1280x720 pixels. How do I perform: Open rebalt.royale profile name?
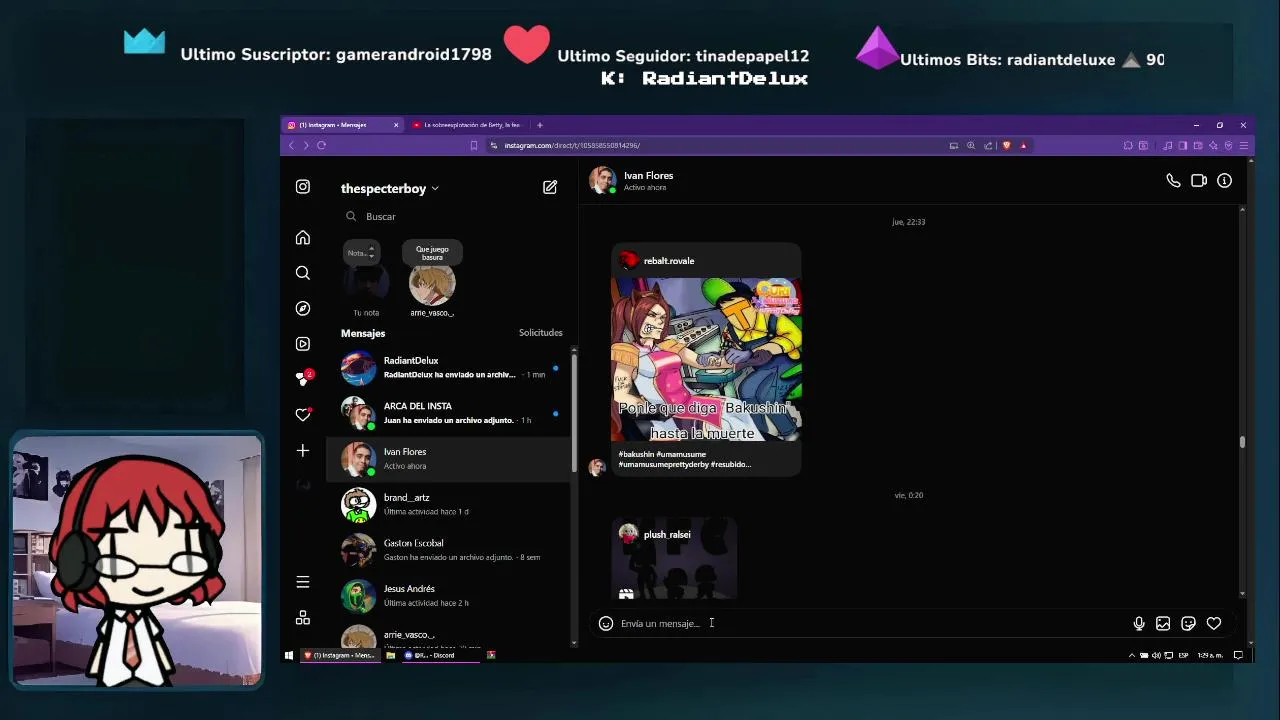(669, 261)
